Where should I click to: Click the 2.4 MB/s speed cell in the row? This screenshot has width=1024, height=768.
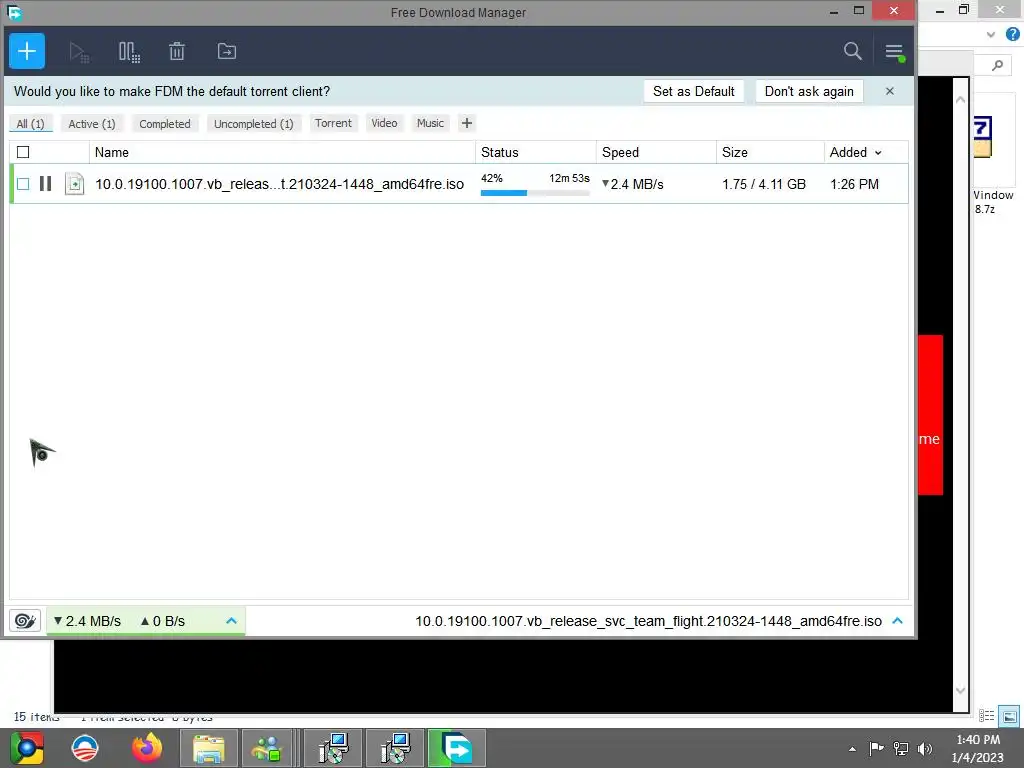632,184
